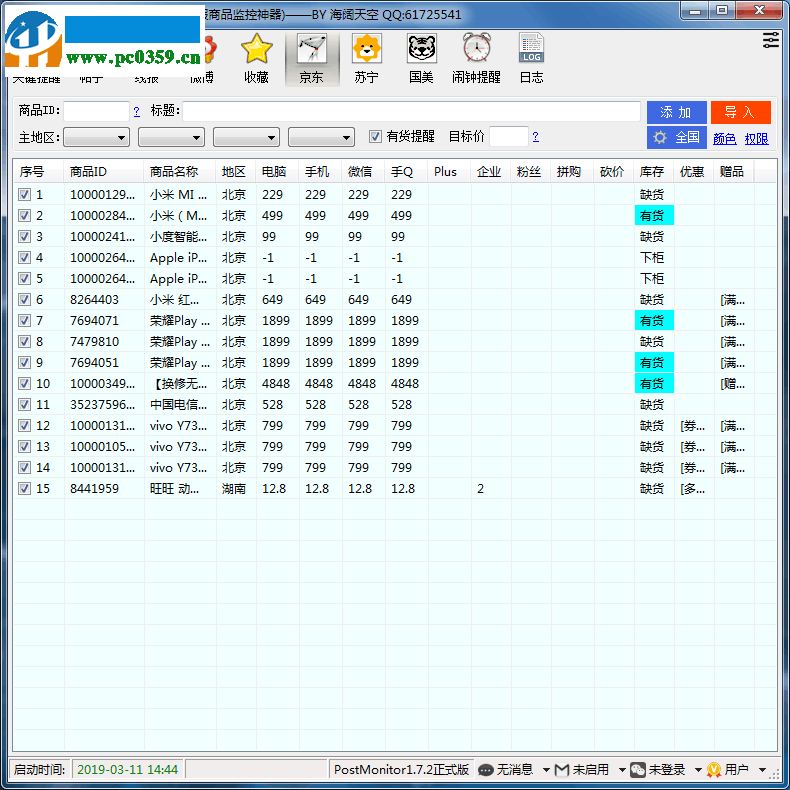Select the 中国电信 product name cell
The image size is (790, 790).
point(178,405)
